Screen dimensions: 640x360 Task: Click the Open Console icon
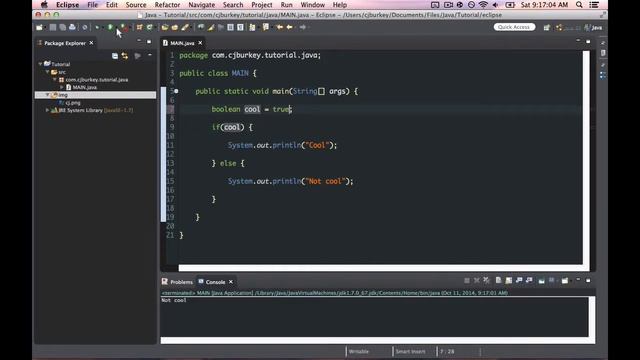click(564, 280)
